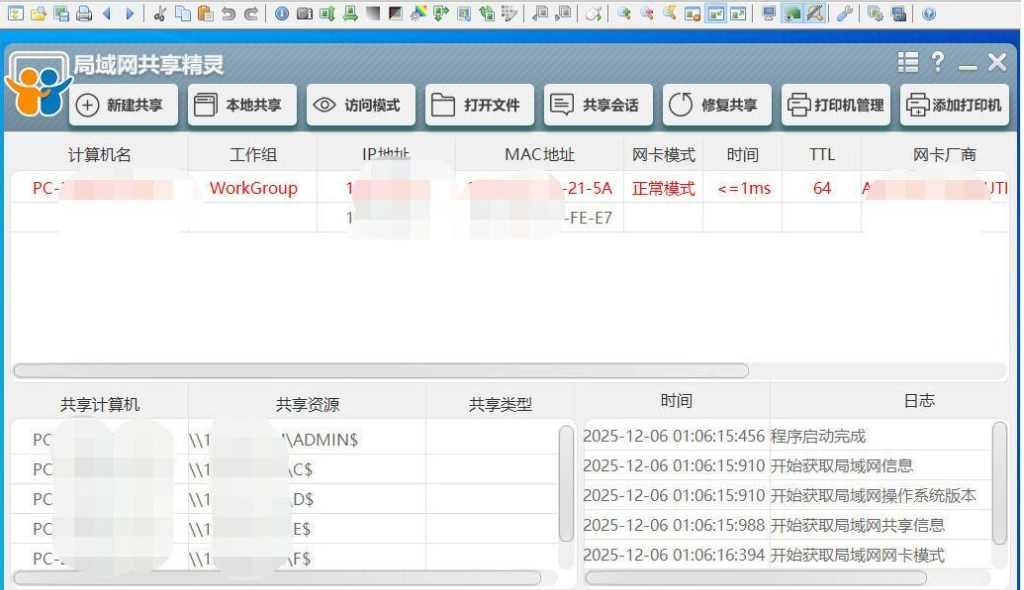Click the 网卡模式 column header
Viewport: 1024px width, 590px height.
[663, 155]
